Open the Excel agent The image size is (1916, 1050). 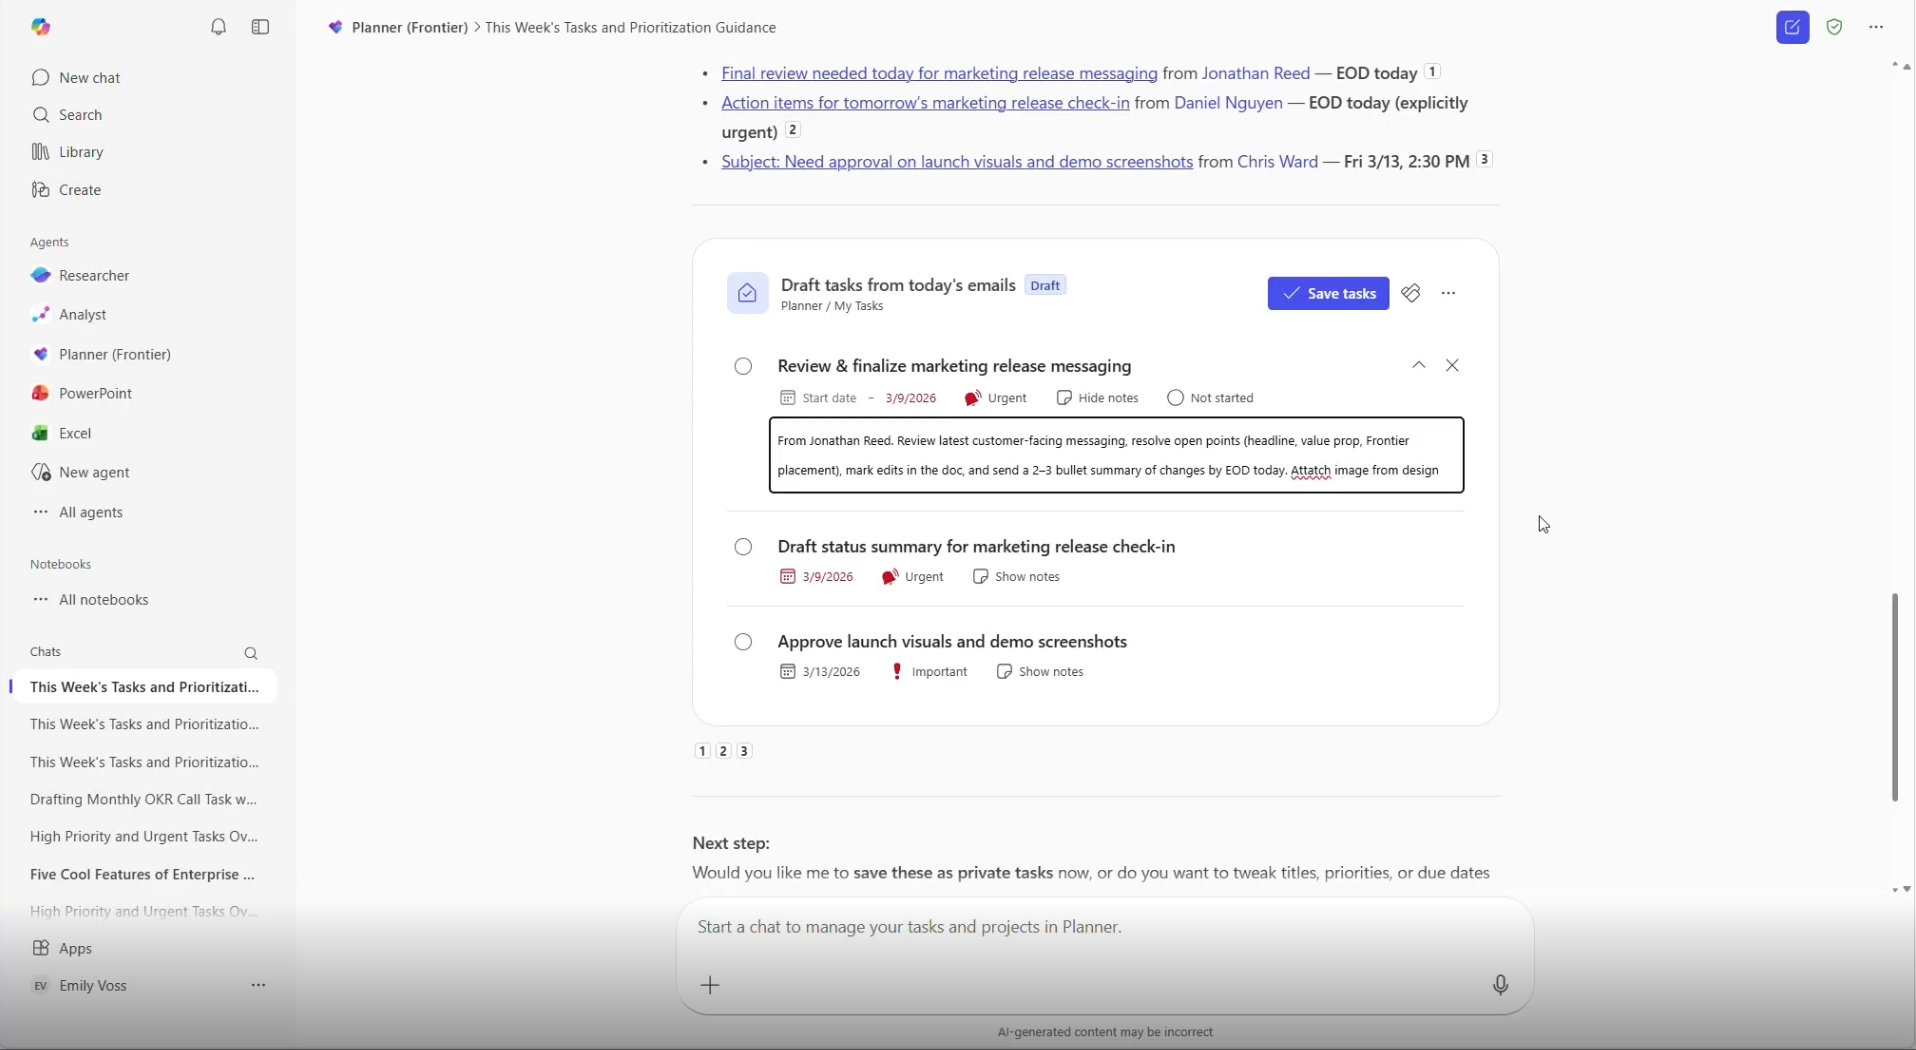(62, 434)
